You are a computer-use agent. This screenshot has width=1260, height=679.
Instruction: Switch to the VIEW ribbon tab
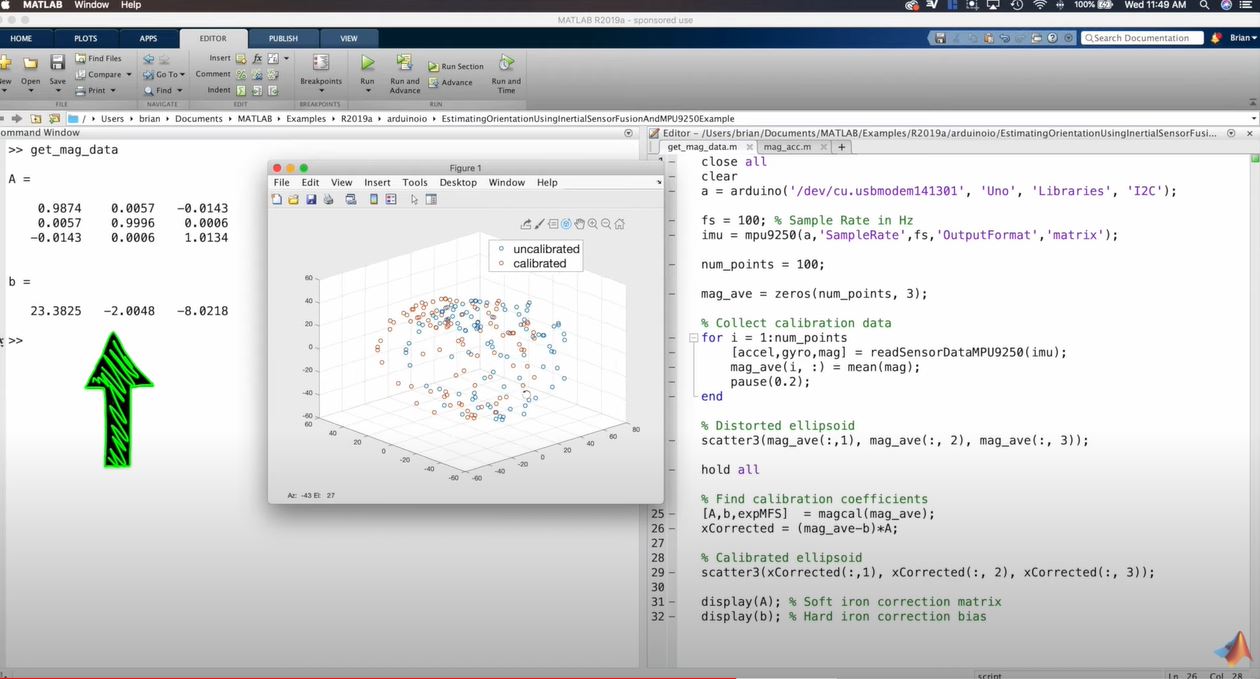click(x=348, y=39)
